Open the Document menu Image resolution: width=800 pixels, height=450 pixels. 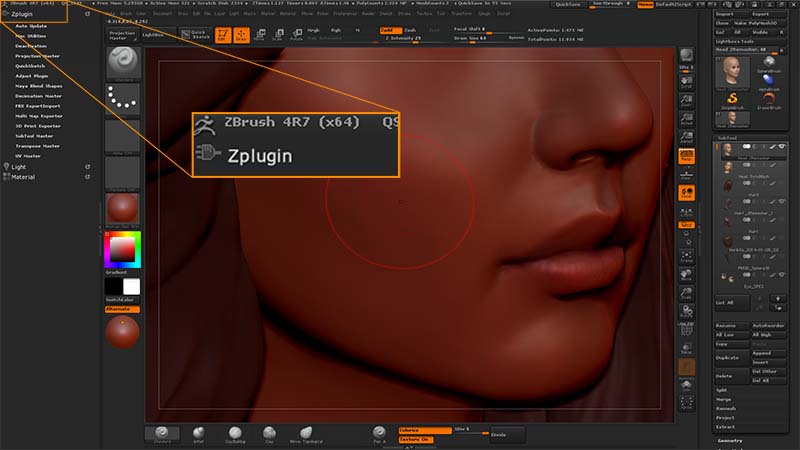point(163,14)
